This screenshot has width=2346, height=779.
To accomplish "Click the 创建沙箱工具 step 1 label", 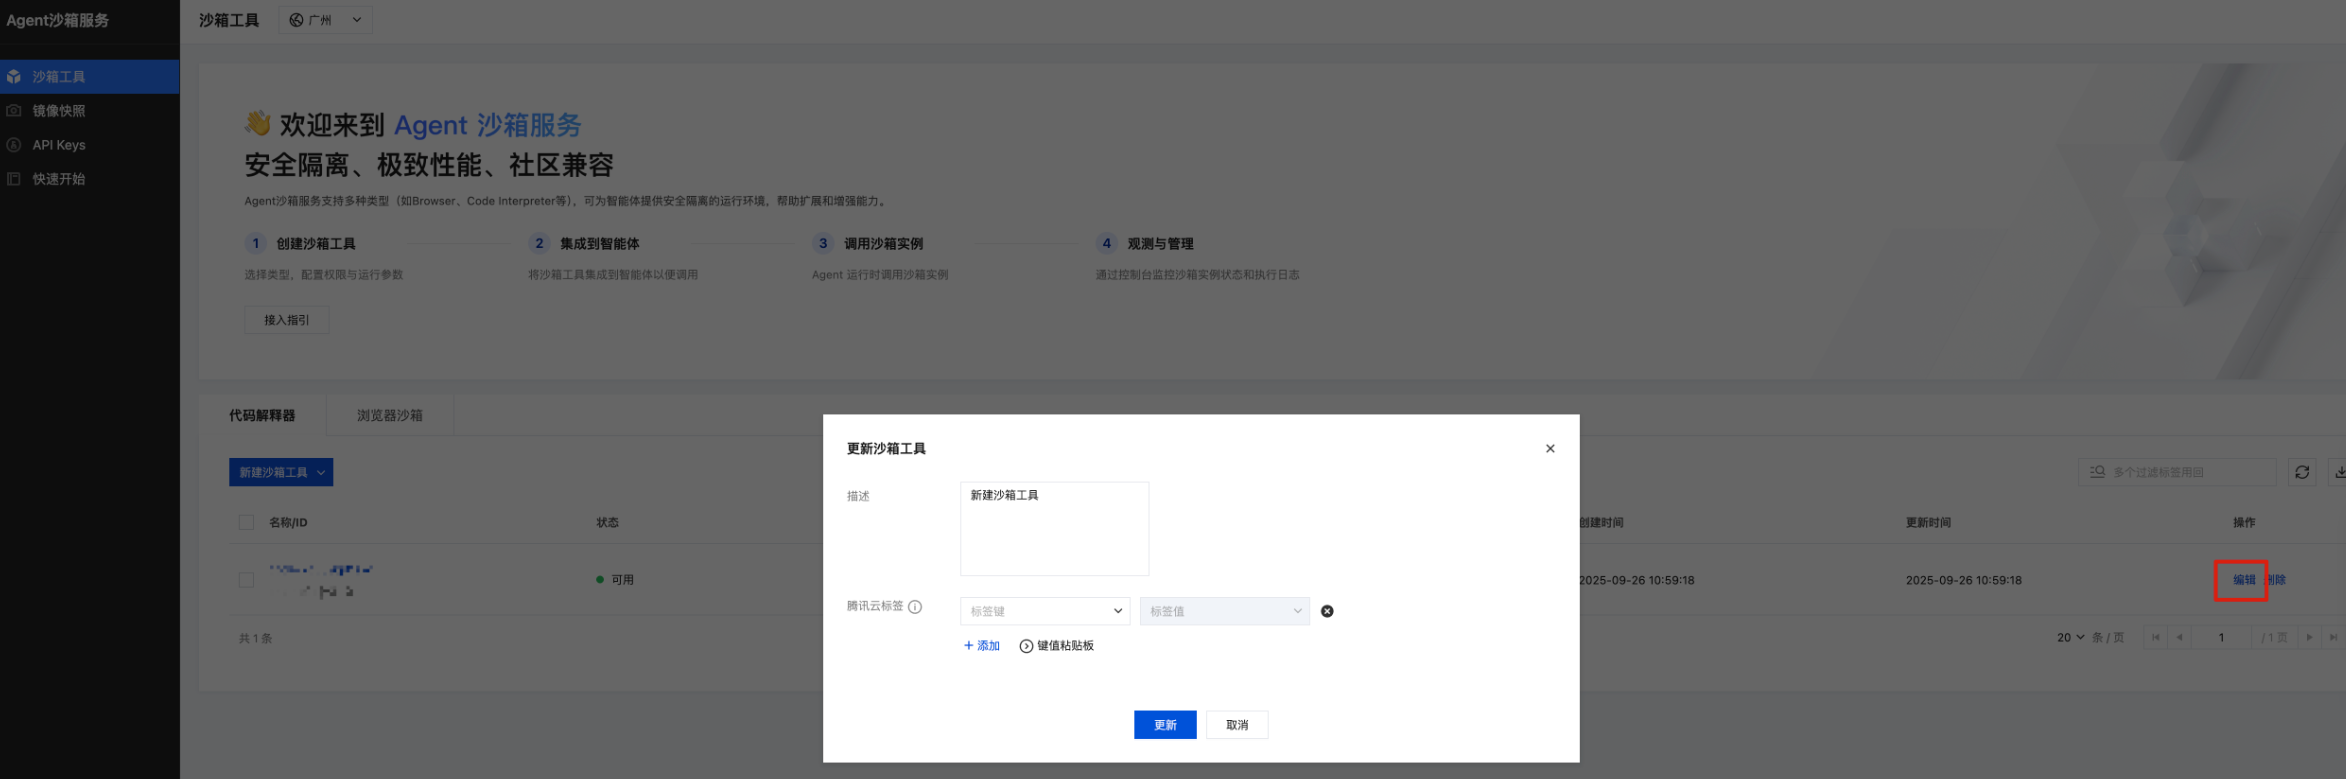I will pos(316,243).
